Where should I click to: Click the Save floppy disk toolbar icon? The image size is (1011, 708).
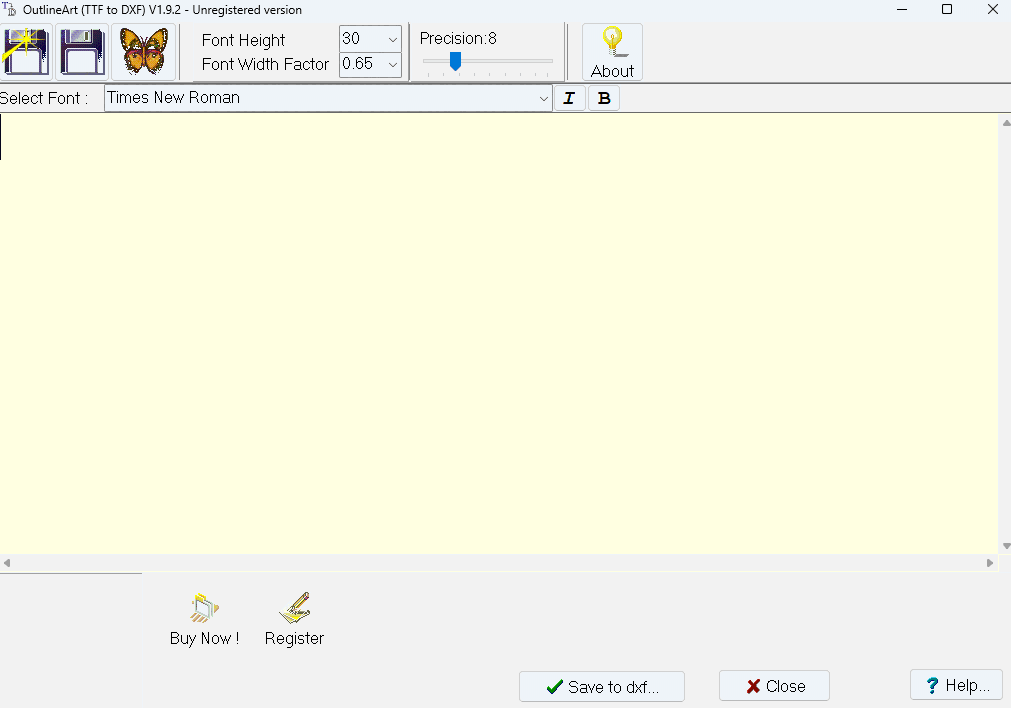click(x=81, y=50)
